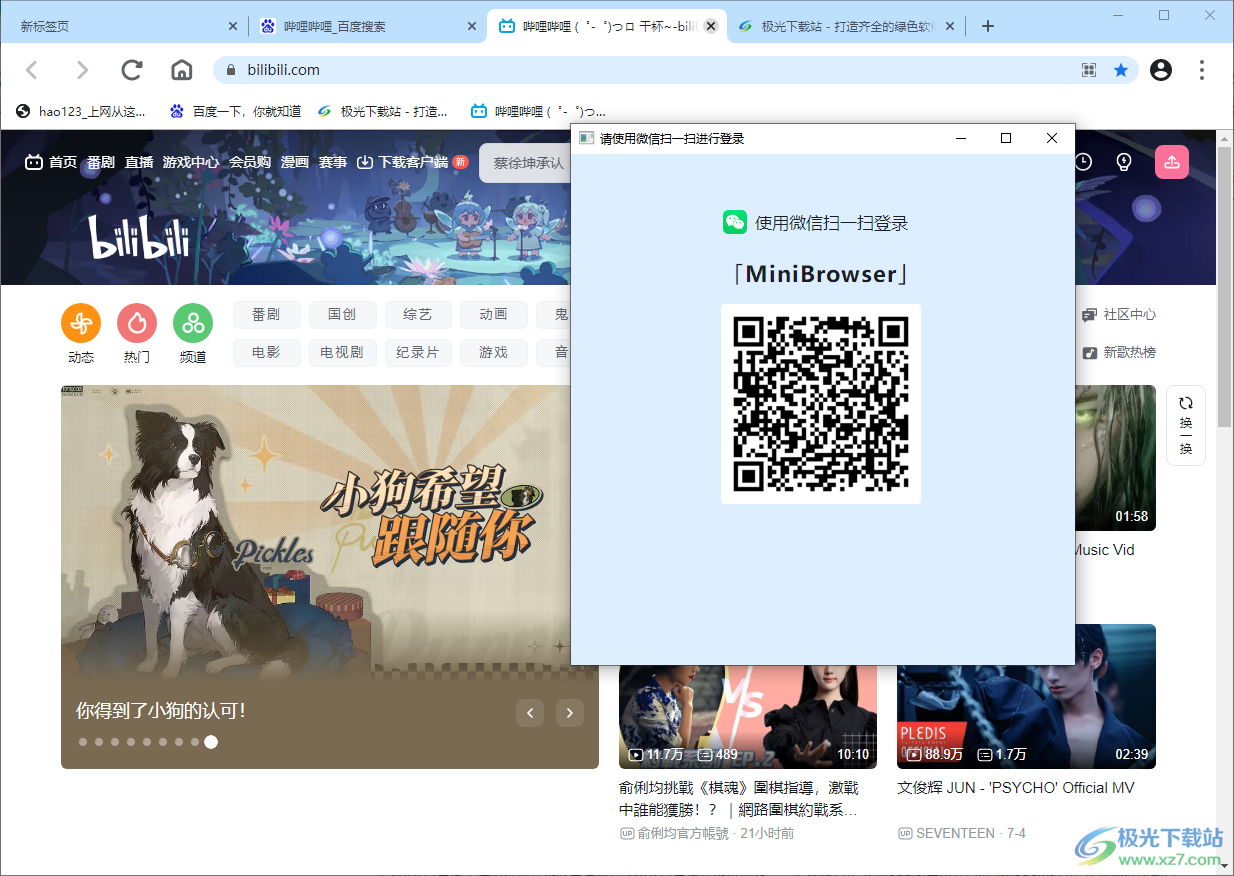This screenshot has height=876, width=1234.
Task: Open the Chrome profile avatar icon
Action: (x=1160, y=70)
